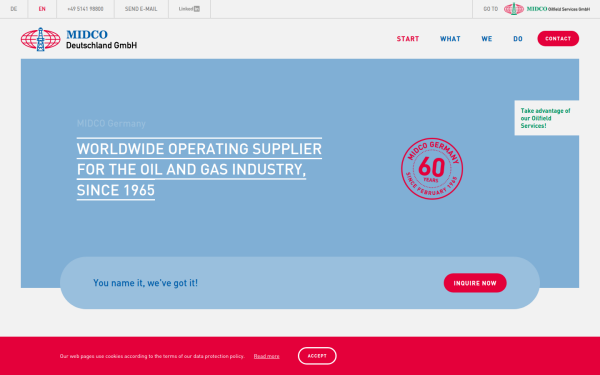Open the Oilfield Services advantage tab

tap(546, 118)
